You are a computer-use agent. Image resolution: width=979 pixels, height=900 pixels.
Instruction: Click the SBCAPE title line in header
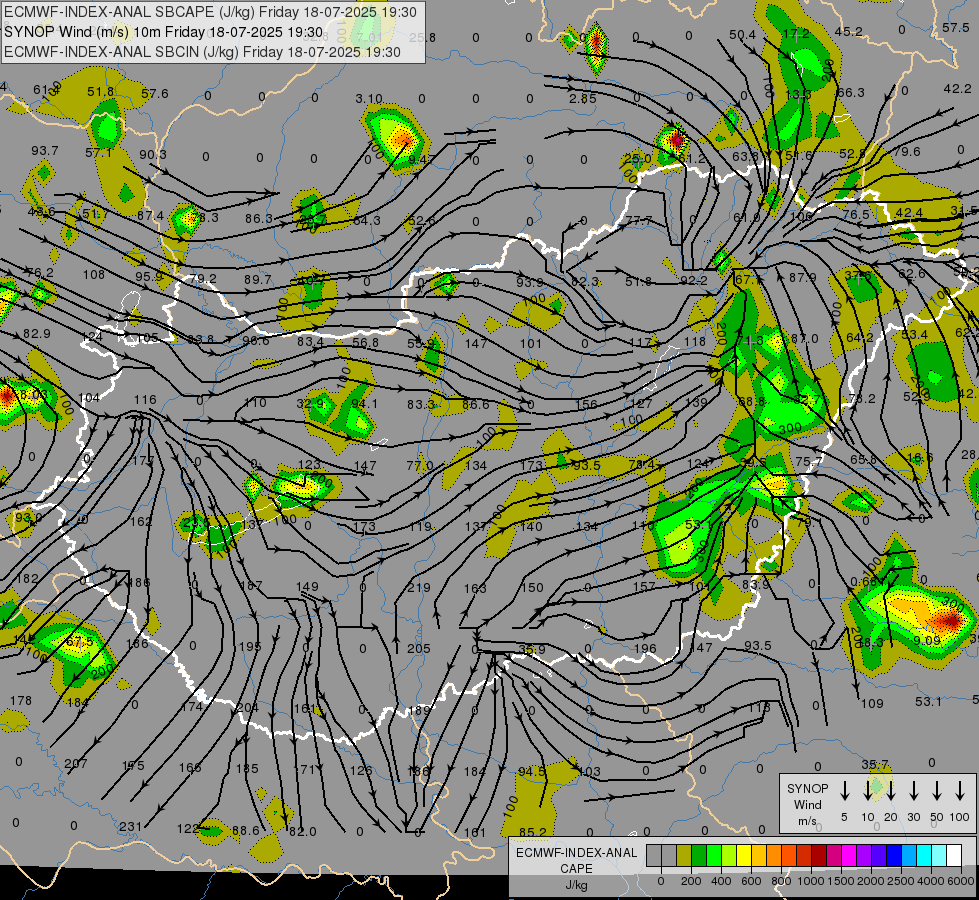click(210, 12)
